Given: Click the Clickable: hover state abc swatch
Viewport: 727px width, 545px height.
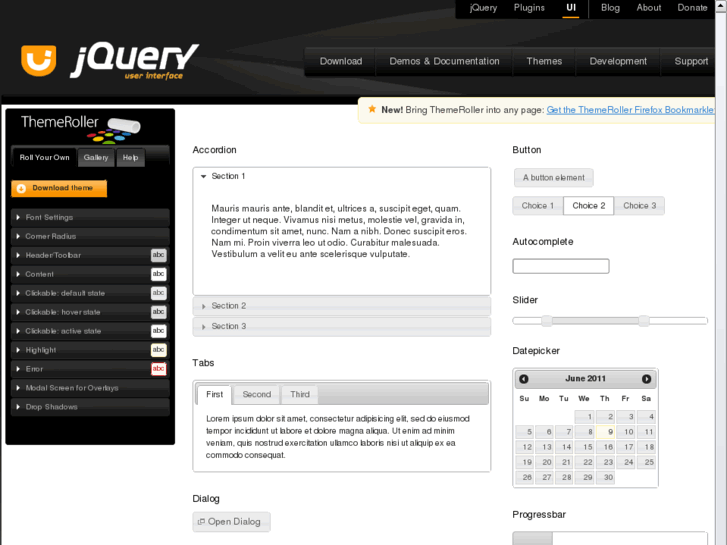Looking at the screenshot, I should [x=159, y=312].
